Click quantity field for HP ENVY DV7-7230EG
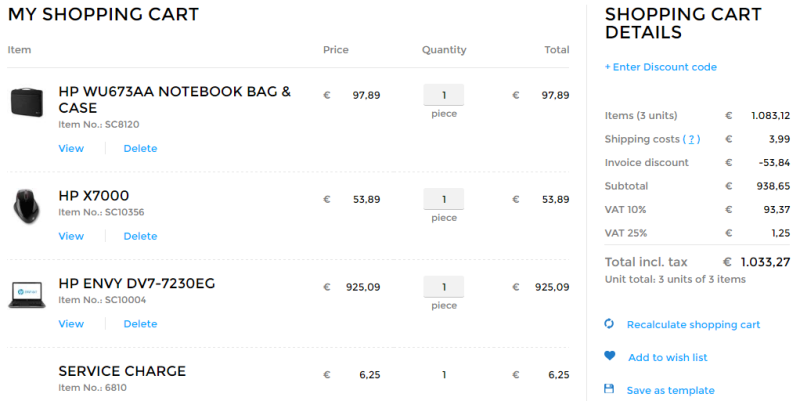Image resolution: width=800 pixels, height=401 pixels. point(444,287)
